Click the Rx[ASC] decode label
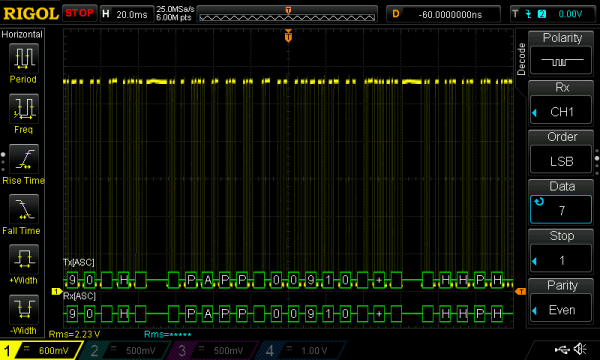600x360 pixels. tap(79, 296)
